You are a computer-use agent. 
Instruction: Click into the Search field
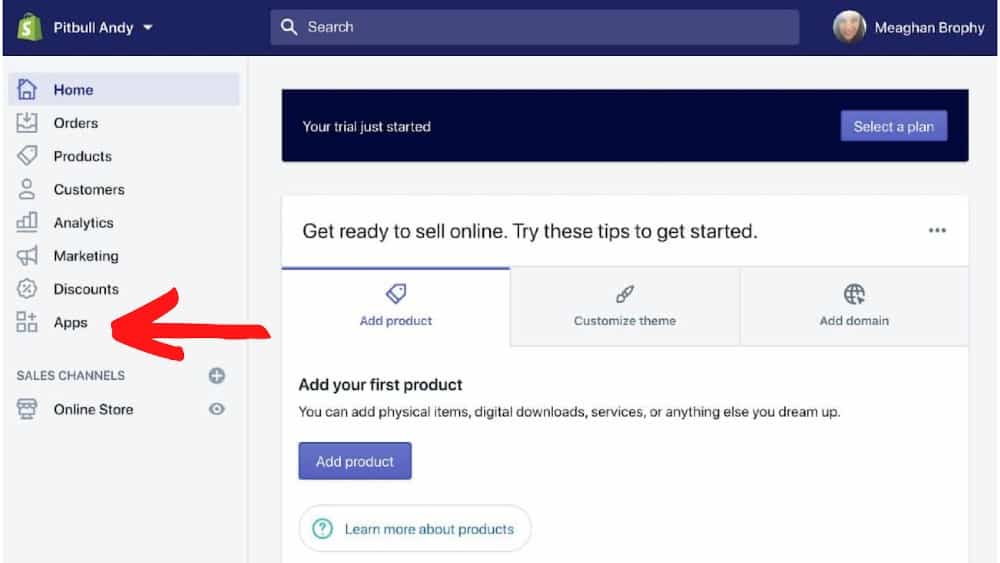[534, 27]
